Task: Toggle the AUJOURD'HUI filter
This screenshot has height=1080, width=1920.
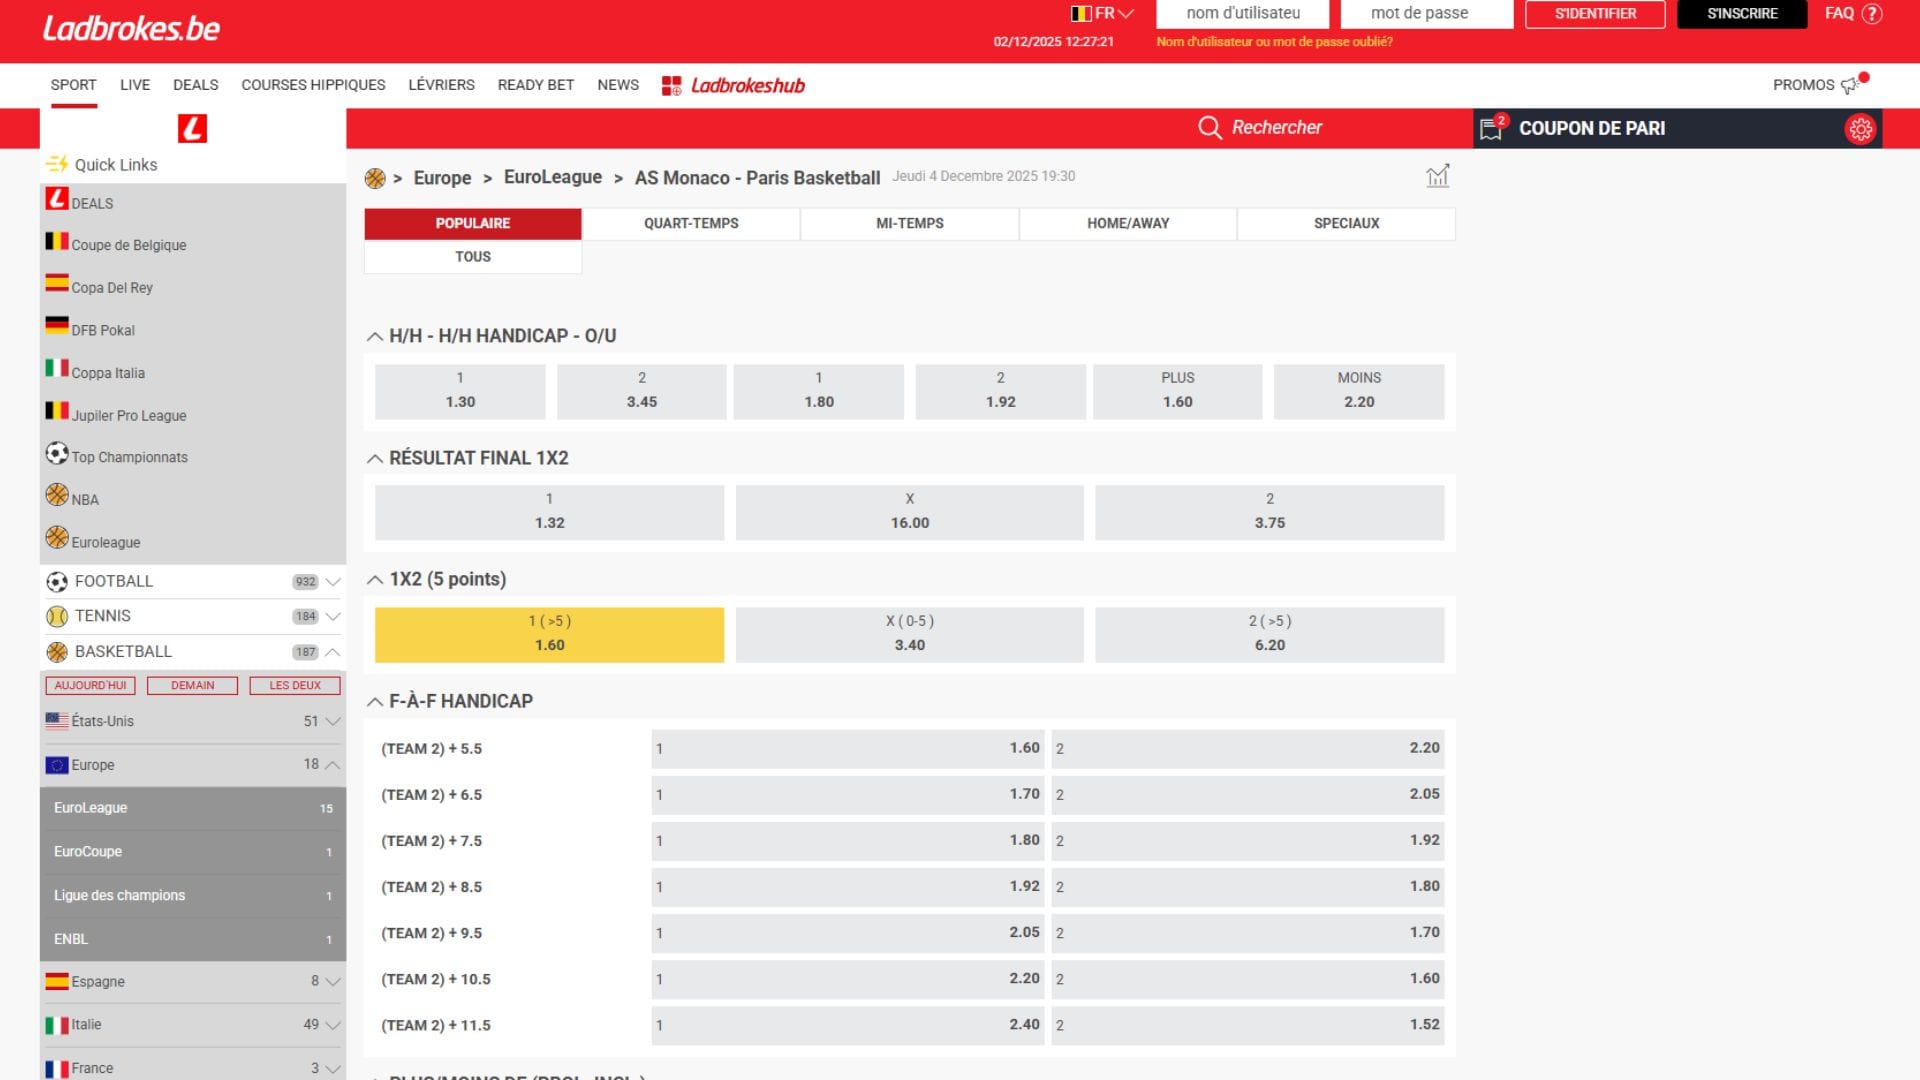Action: pyautogui.click(x=90, y=686)
